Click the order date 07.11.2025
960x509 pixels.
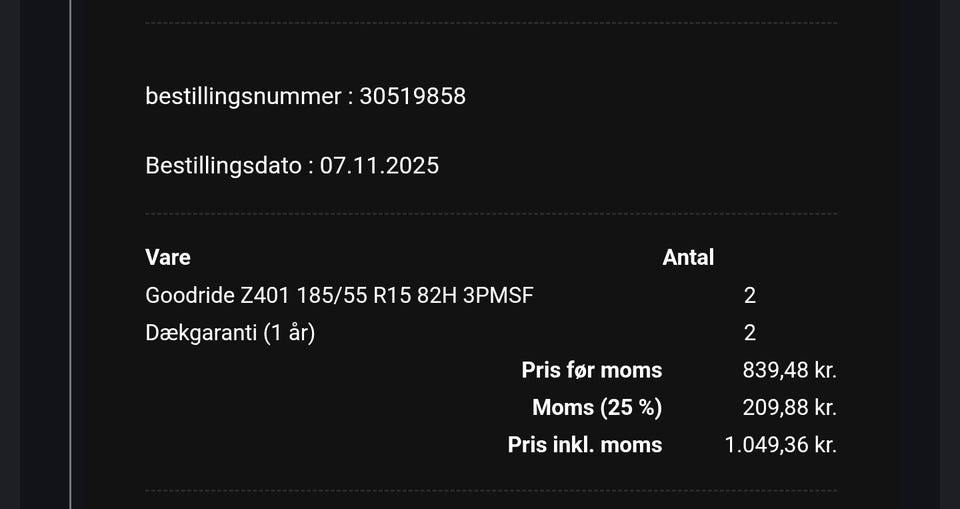point(379,166)
